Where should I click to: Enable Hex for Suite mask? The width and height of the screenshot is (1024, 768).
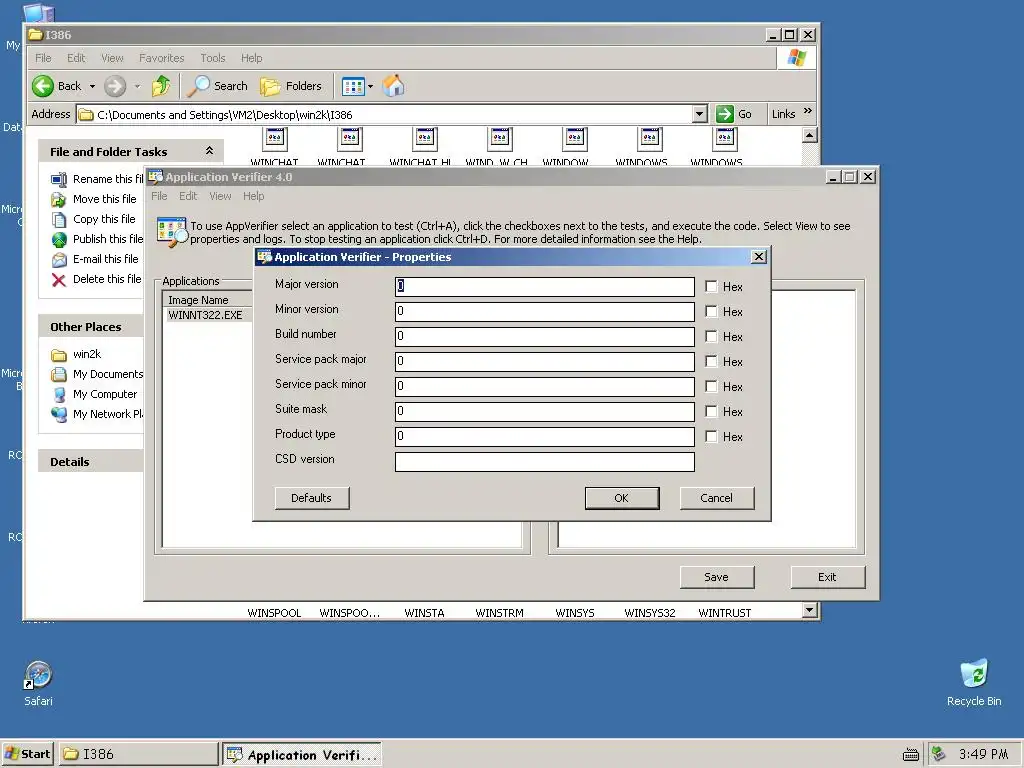(711, 411)
